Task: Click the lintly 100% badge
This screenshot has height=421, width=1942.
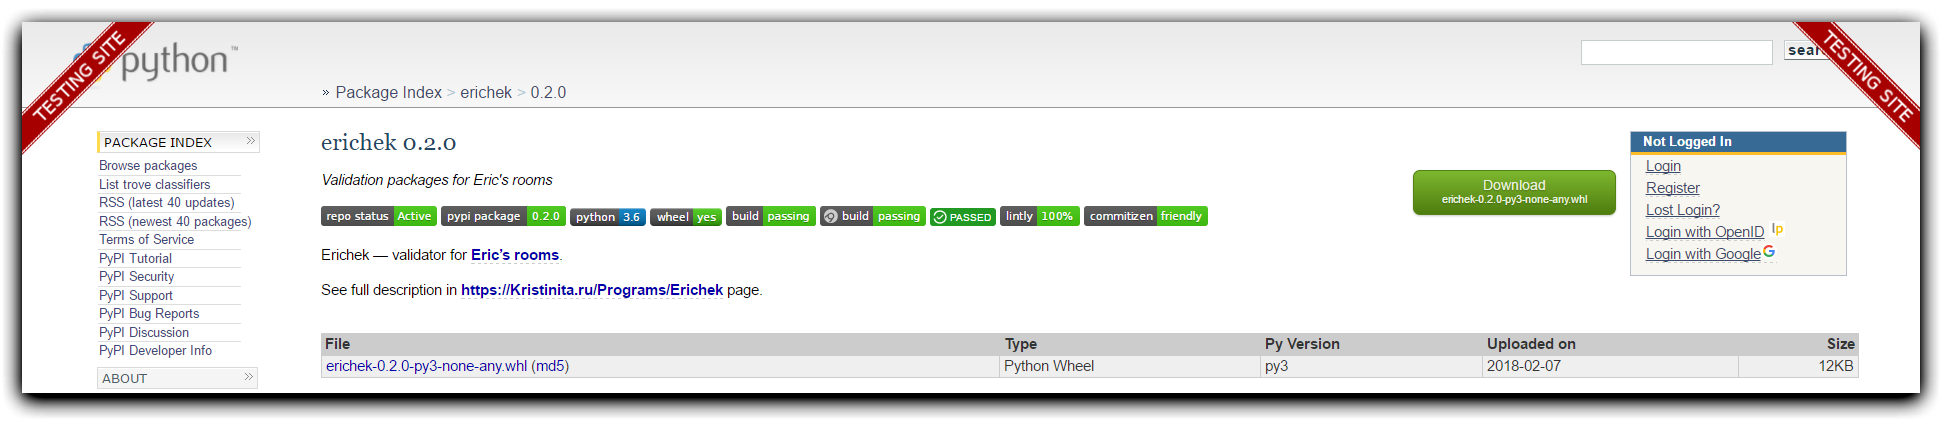Action: click(1040, 216)
